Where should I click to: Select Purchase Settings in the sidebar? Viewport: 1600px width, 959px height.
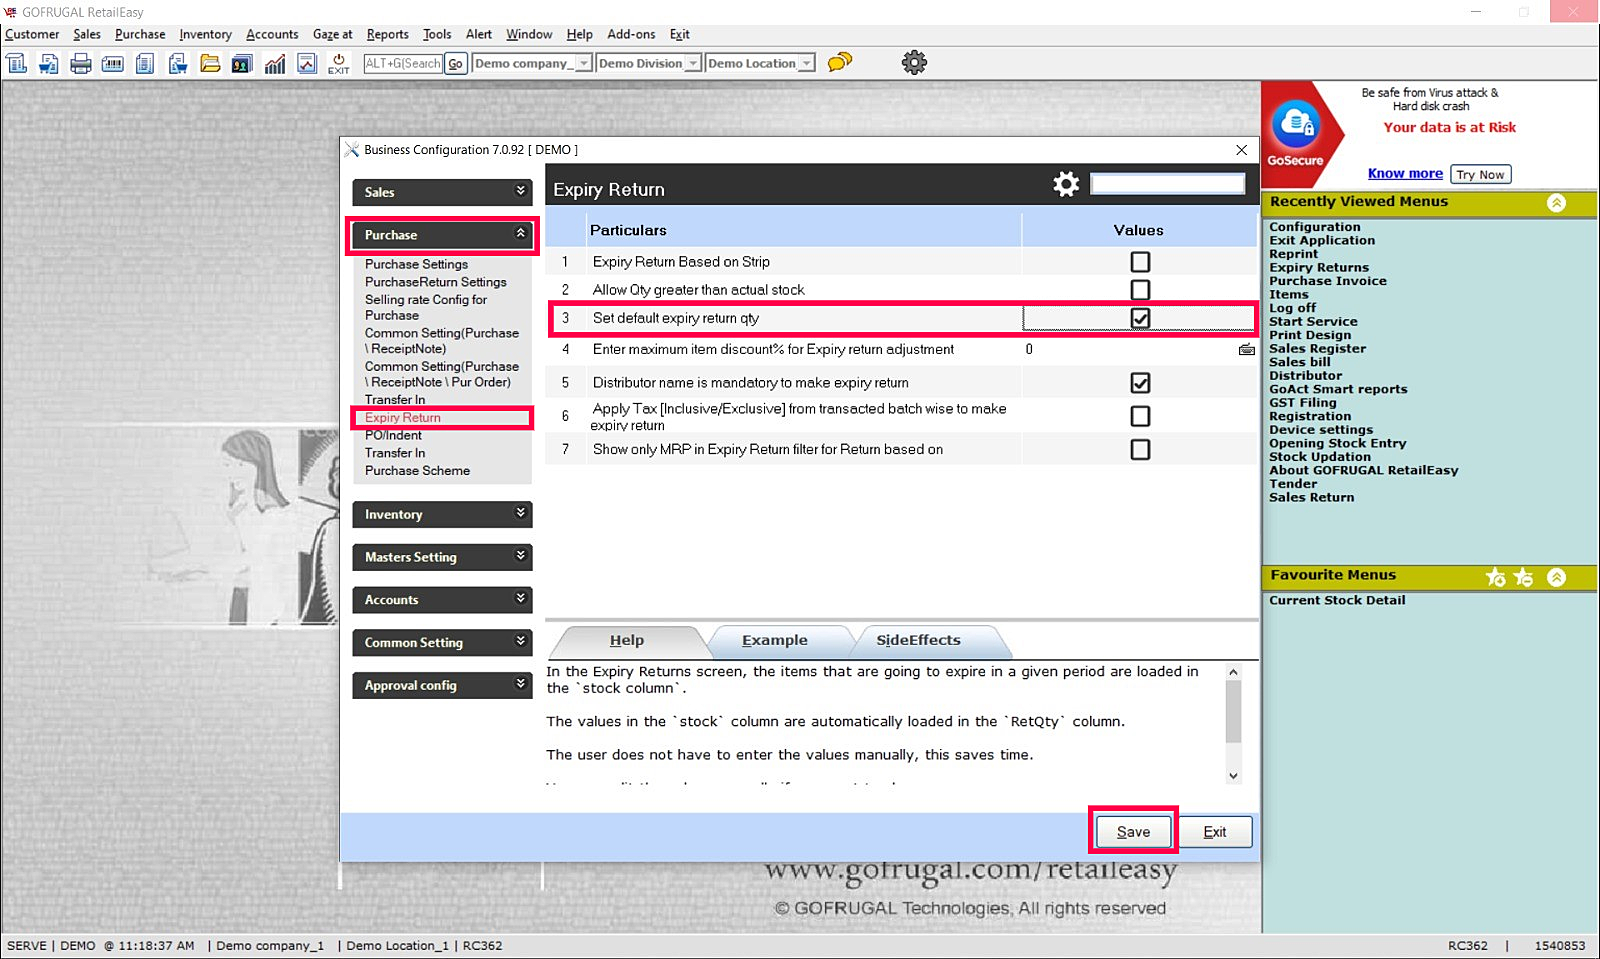416,264
